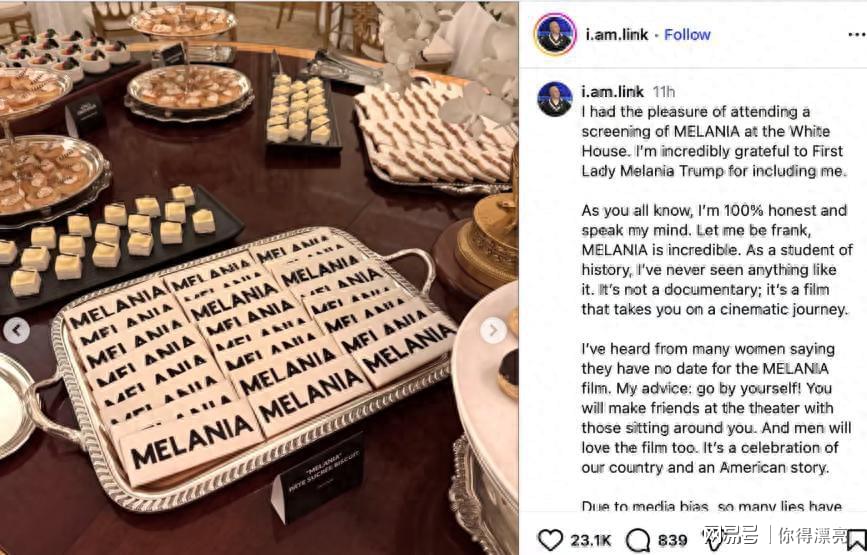
Task: Save the post with the bookmark icon
Action: click(x=856, y=540)
